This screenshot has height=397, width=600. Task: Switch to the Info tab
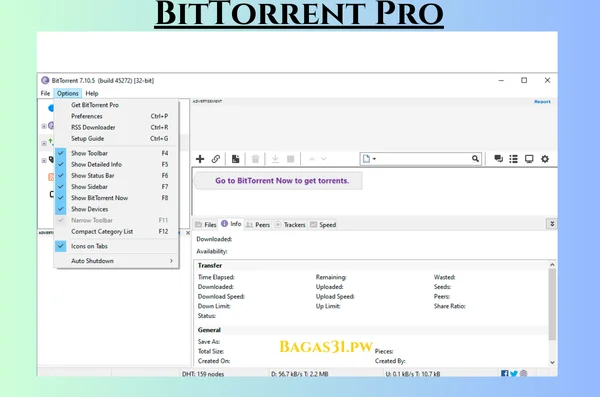point(232,224)
